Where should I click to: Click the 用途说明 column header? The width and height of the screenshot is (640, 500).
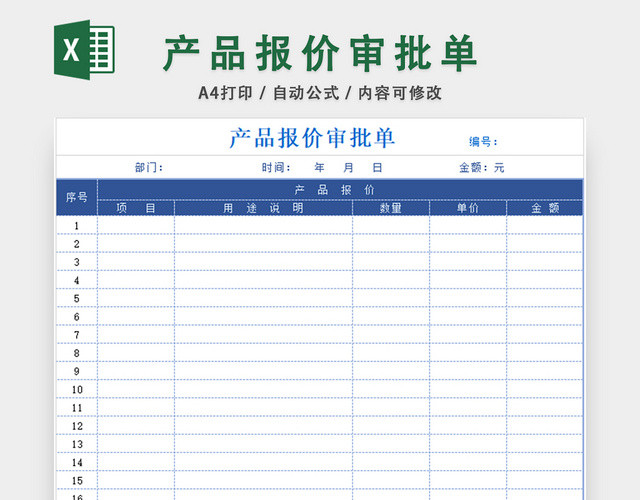click(263, 208)
